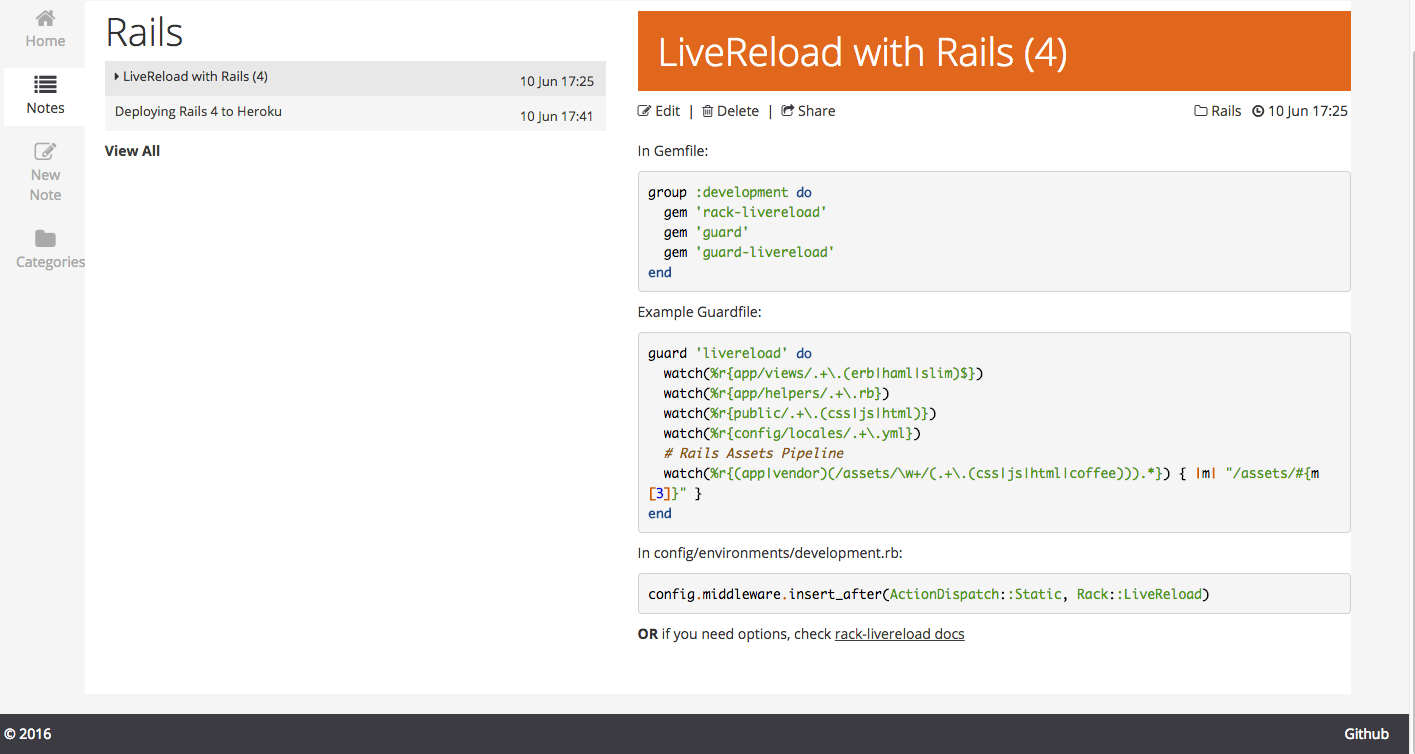
Task: Open the Github link in the footer
Action: (x=1366, y=734)
